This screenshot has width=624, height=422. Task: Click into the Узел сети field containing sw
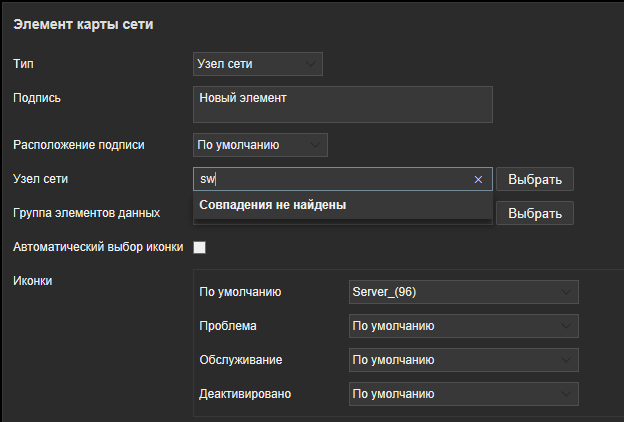coord(330,180)
